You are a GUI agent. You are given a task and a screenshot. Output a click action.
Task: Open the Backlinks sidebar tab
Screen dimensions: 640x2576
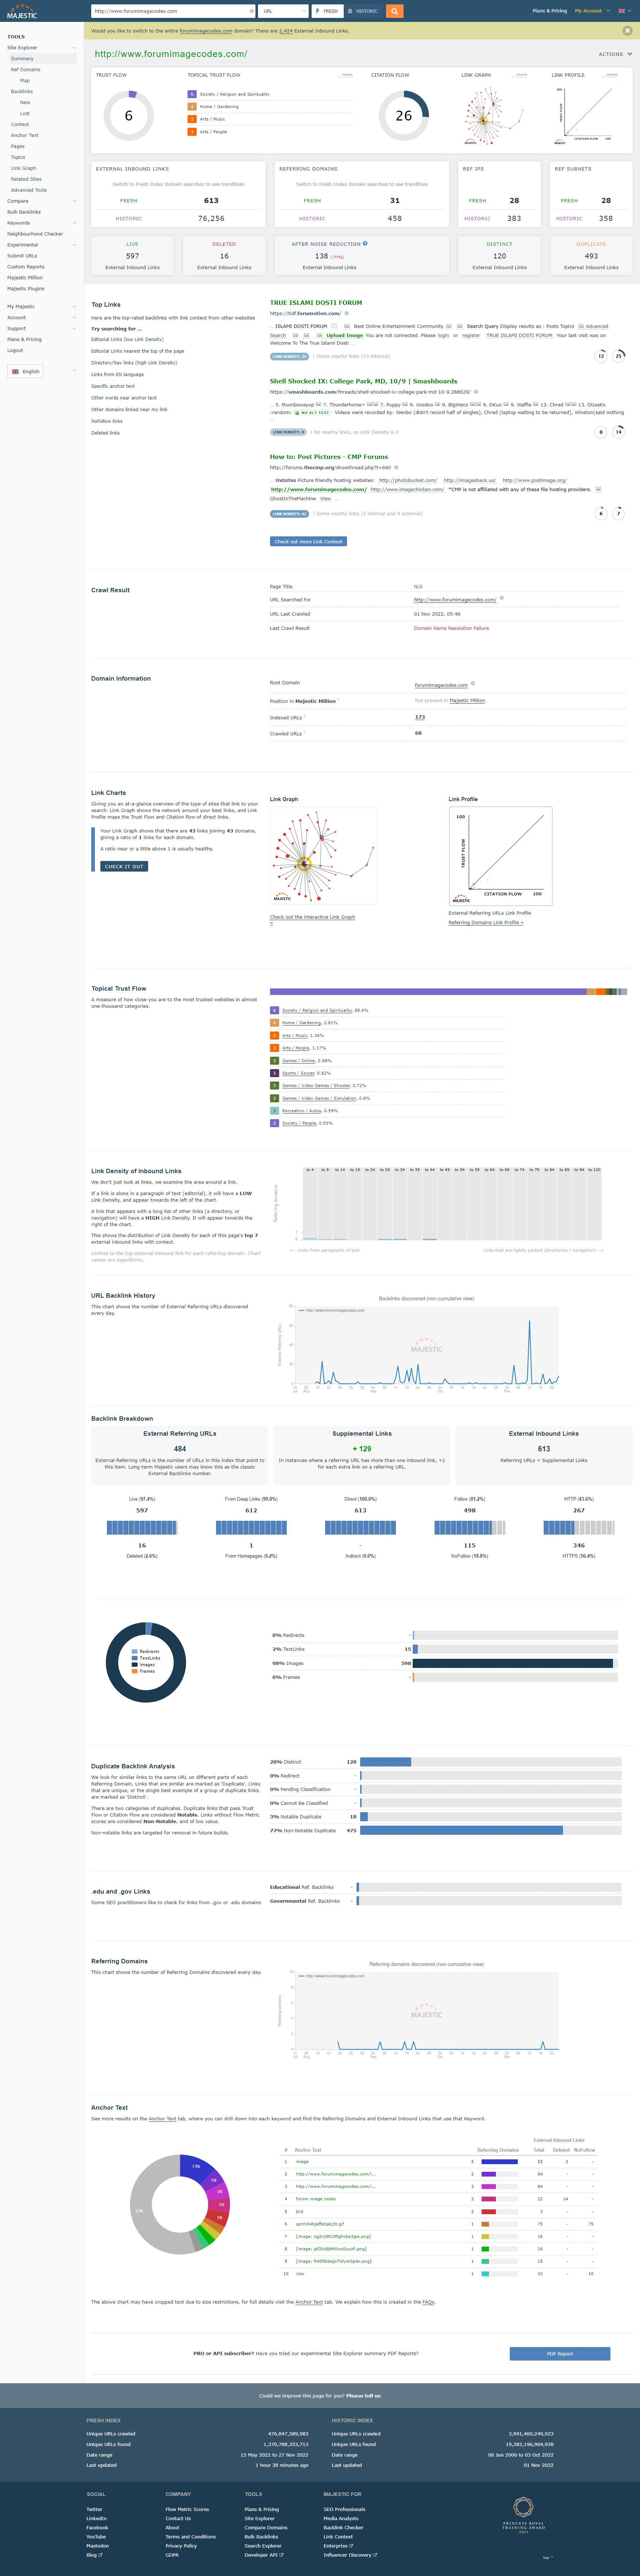(22, 91)
